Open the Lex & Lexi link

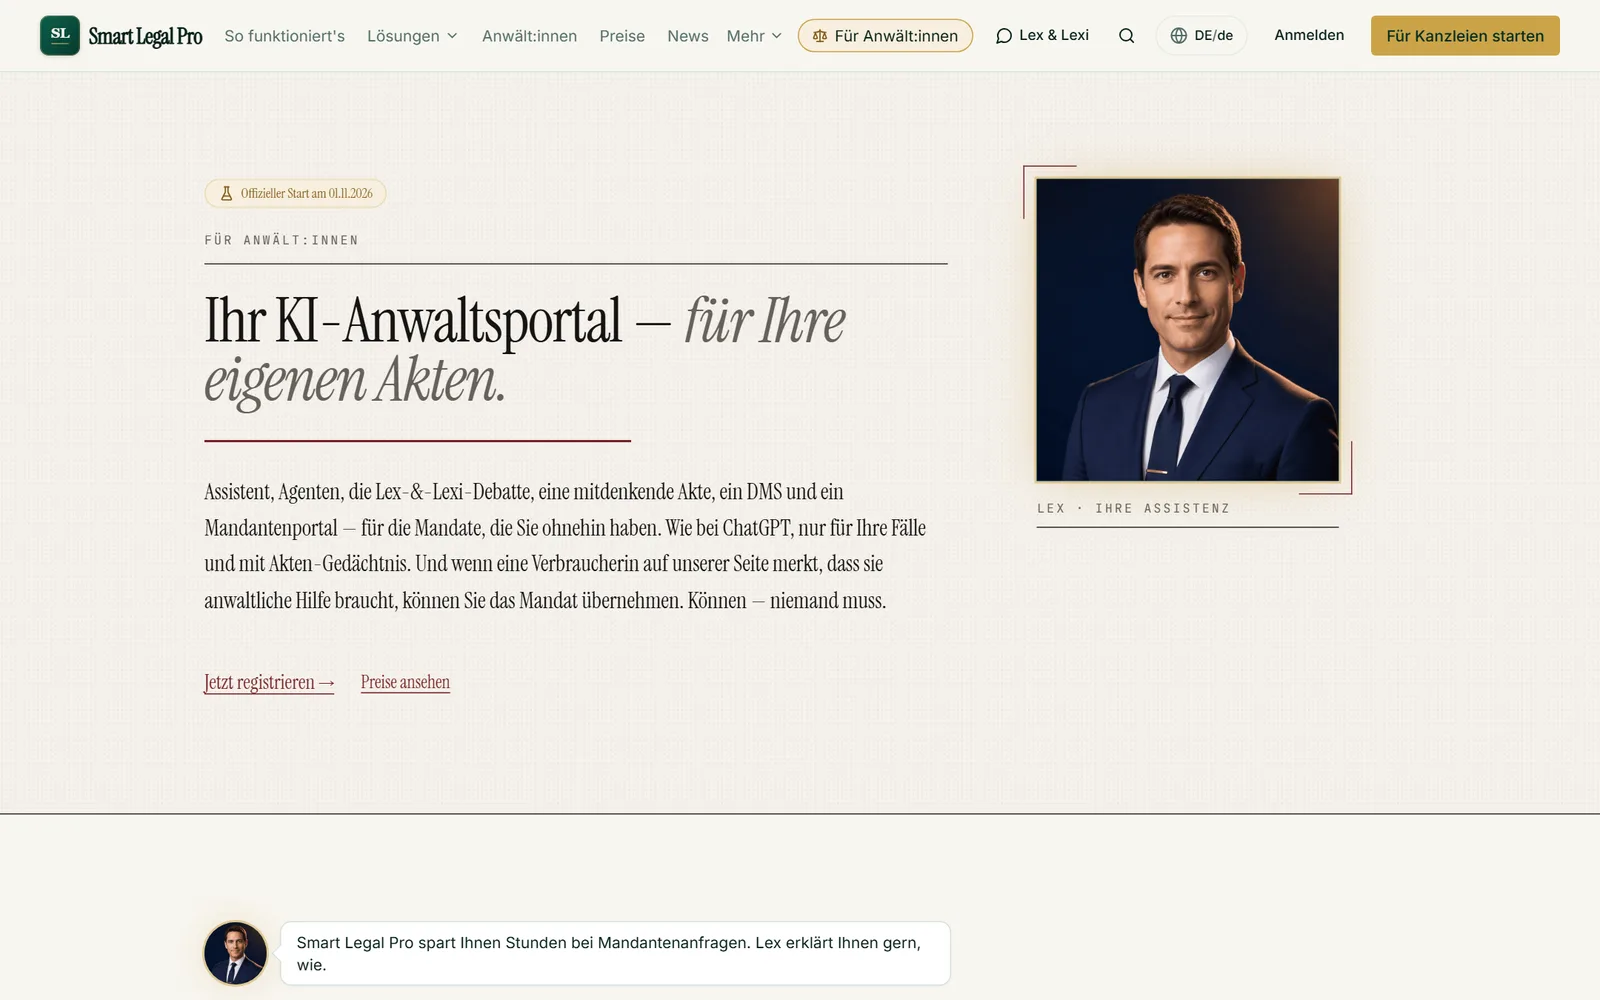[x=1042, y=35]
